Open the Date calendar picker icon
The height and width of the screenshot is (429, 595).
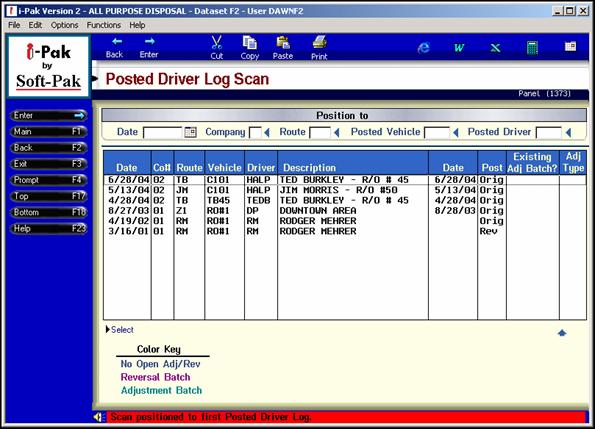(190, 132)
